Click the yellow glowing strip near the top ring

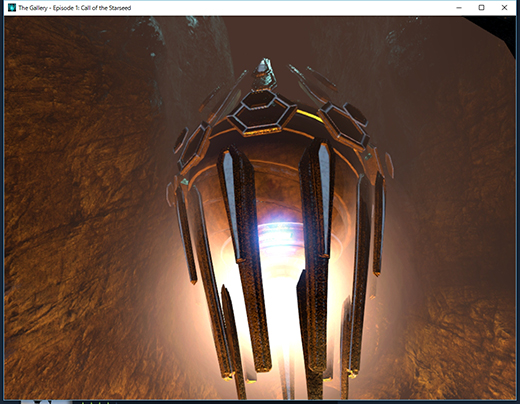[x=310, y=115]
